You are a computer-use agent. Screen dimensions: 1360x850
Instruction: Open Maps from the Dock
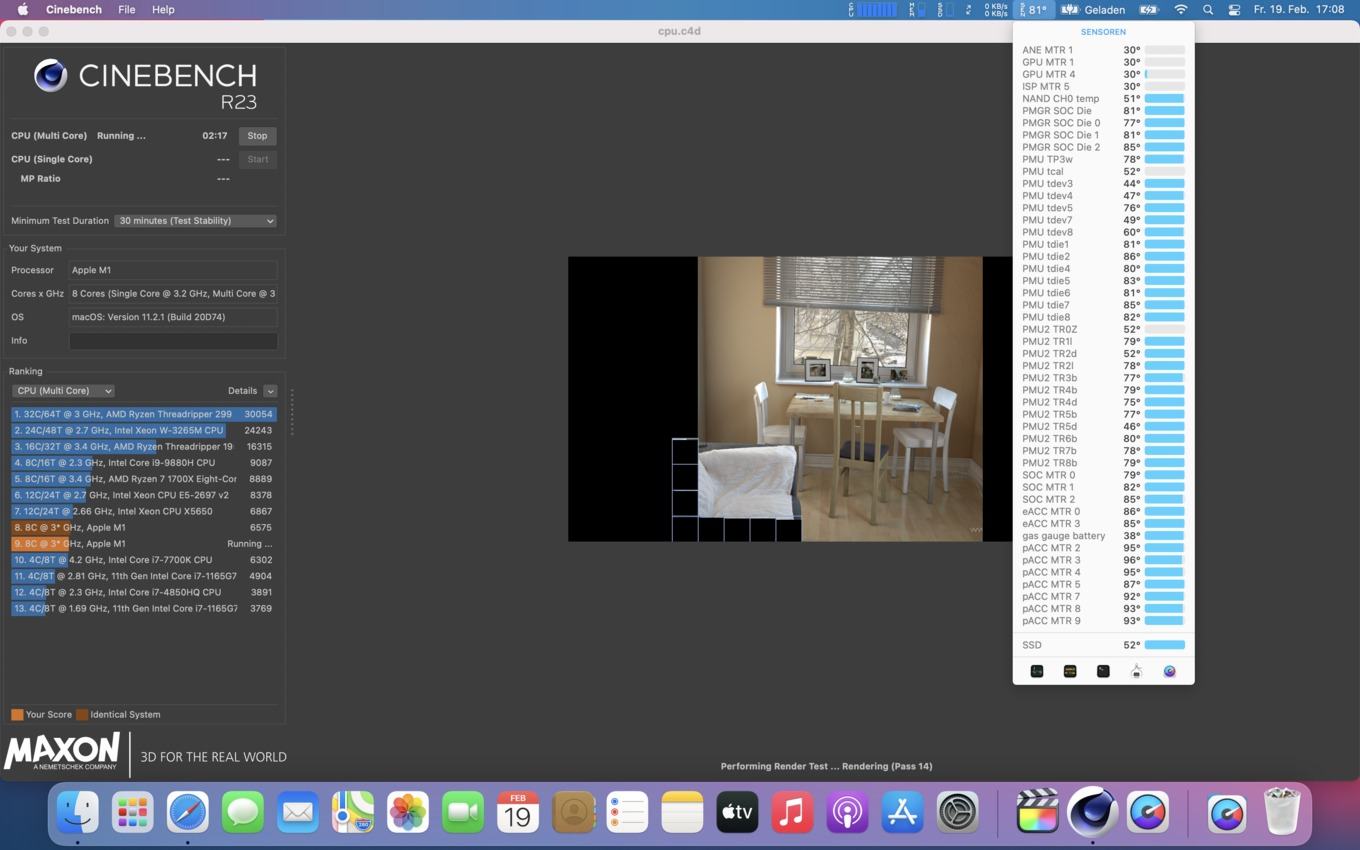click(x=353, y=812)
